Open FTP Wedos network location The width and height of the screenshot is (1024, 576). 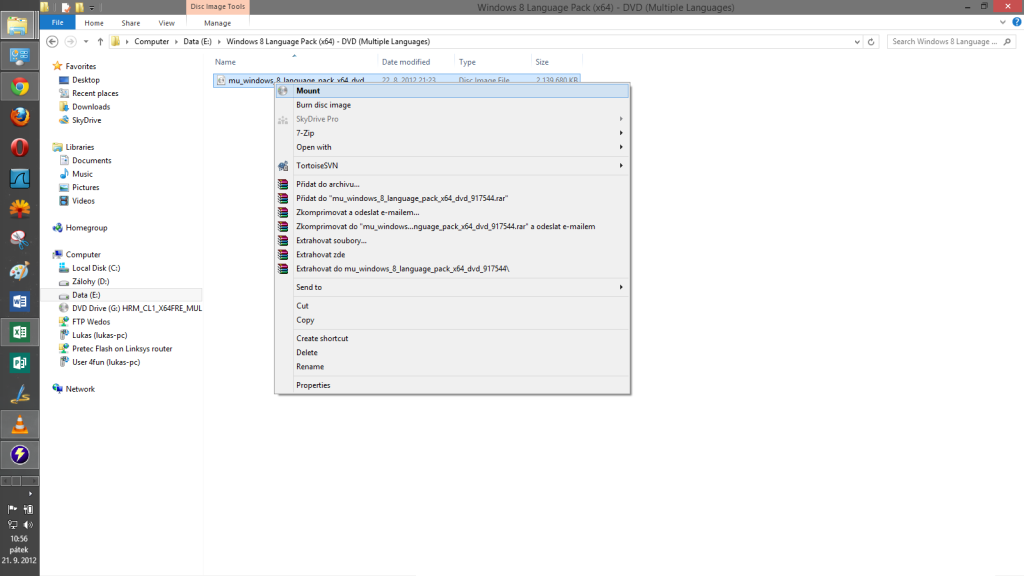(91, 322)
